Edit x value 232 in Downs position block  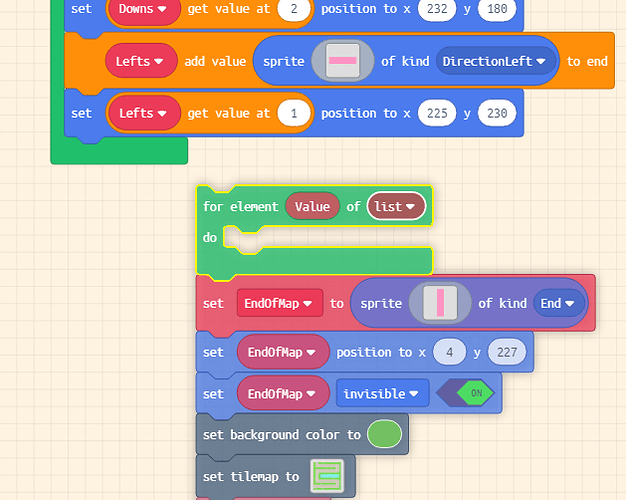pyautogui.click(x=437, y=9)
